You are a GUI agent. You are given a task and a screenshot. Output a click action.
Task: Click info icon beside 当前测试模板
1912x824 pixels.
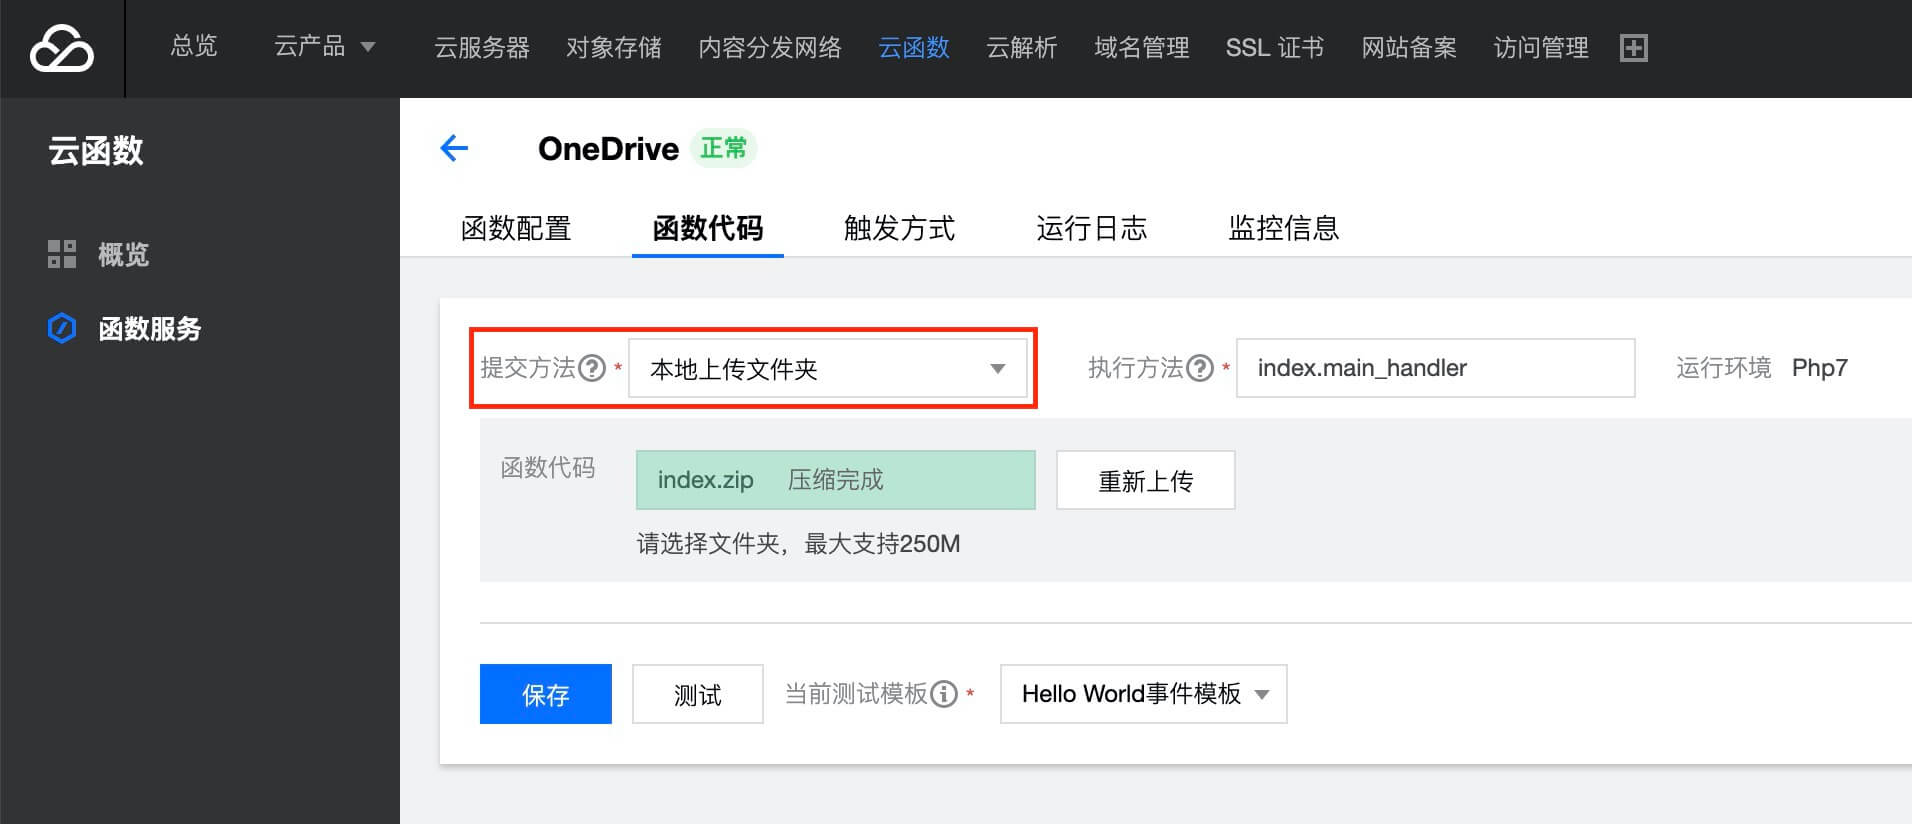pyautogui.click(x=944, y=694)
